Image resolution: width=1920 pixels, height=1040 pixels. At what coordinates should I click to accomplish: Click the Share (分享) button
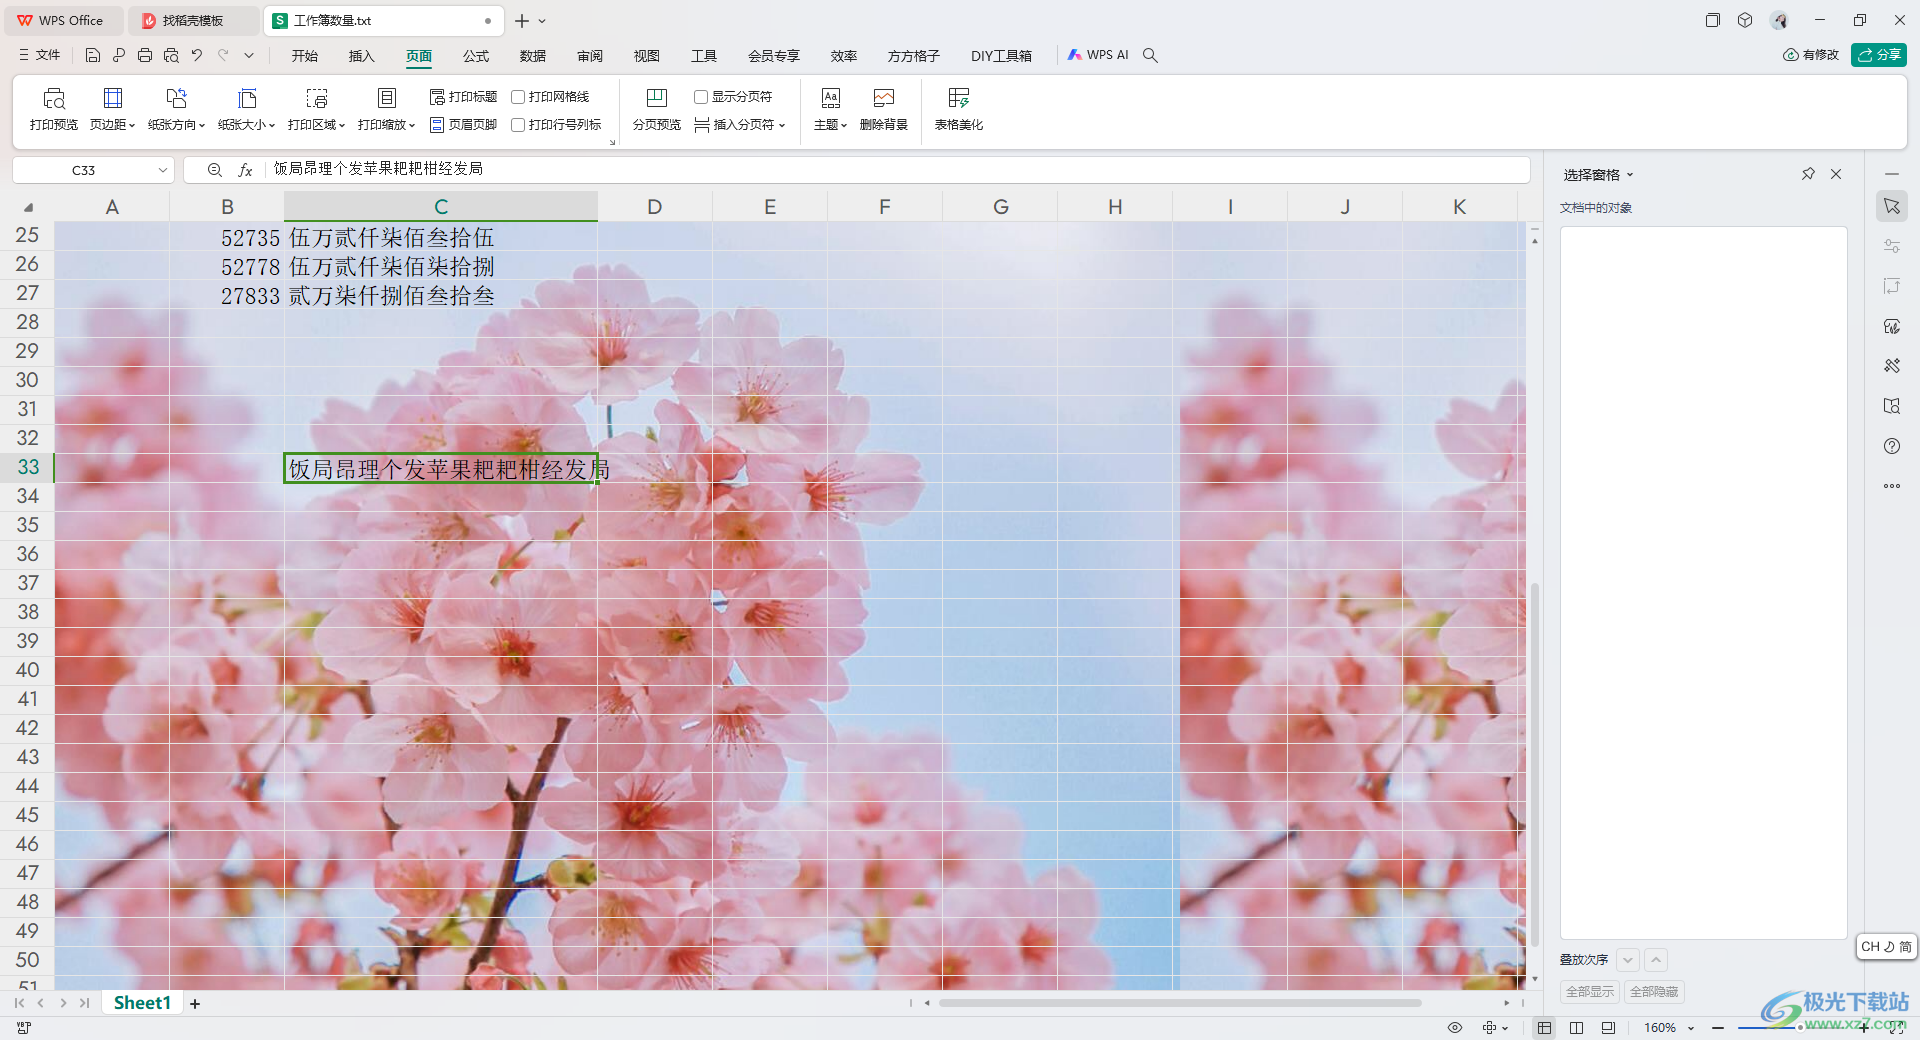(1878, 55)
